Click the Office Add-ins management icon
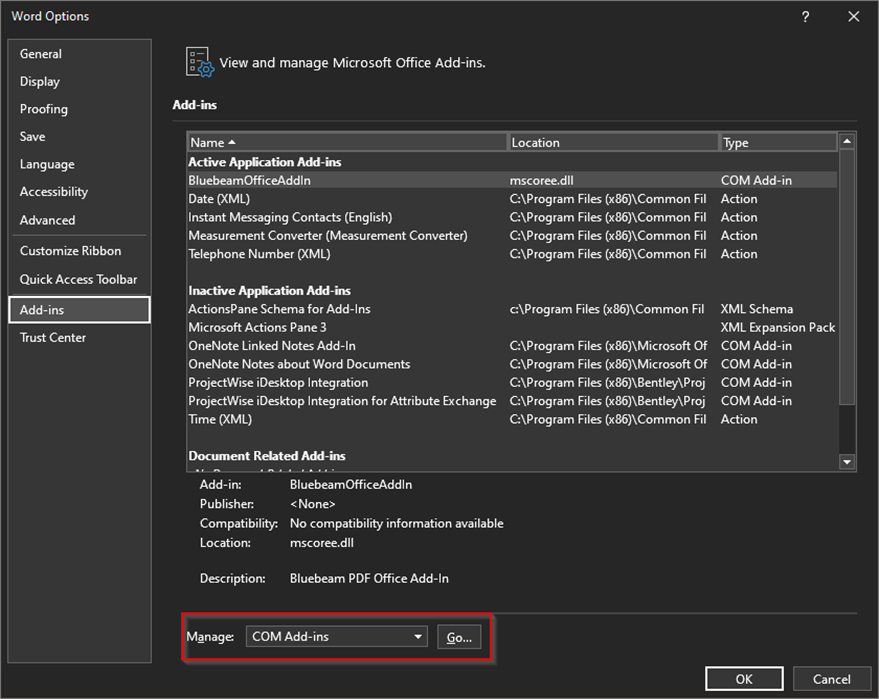 (x=195, y=61)
